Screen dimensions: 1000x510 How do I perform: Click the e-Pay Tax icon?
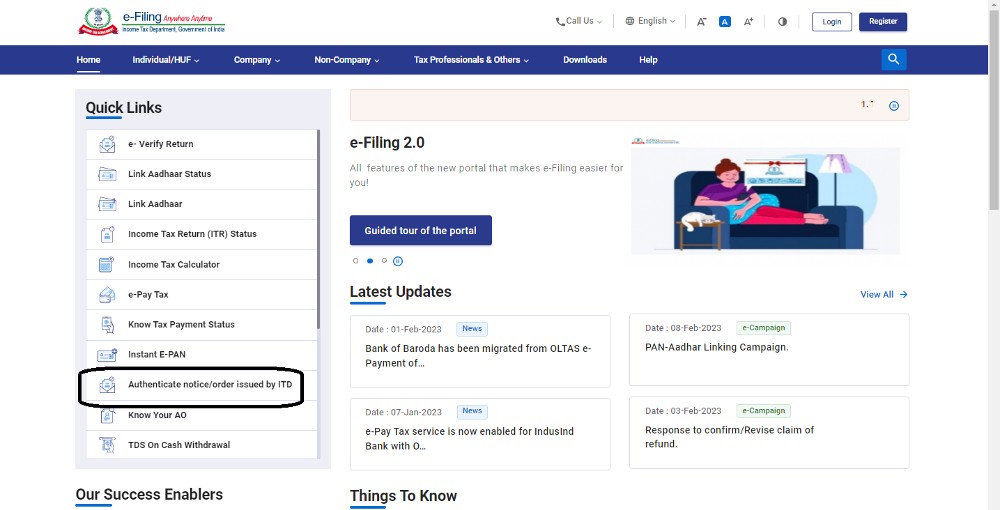tap(107, 295)
